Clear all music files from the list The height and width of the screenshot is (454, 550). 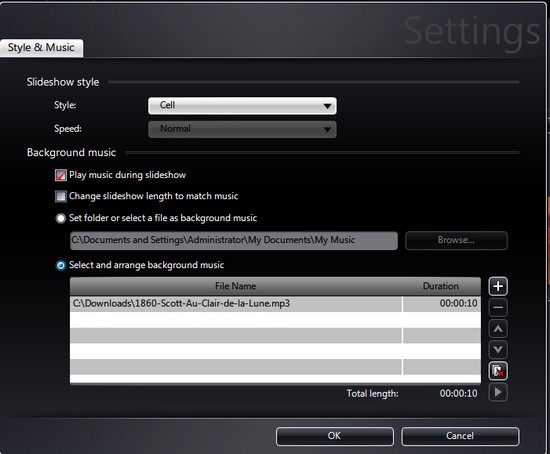tap(498, 371)
